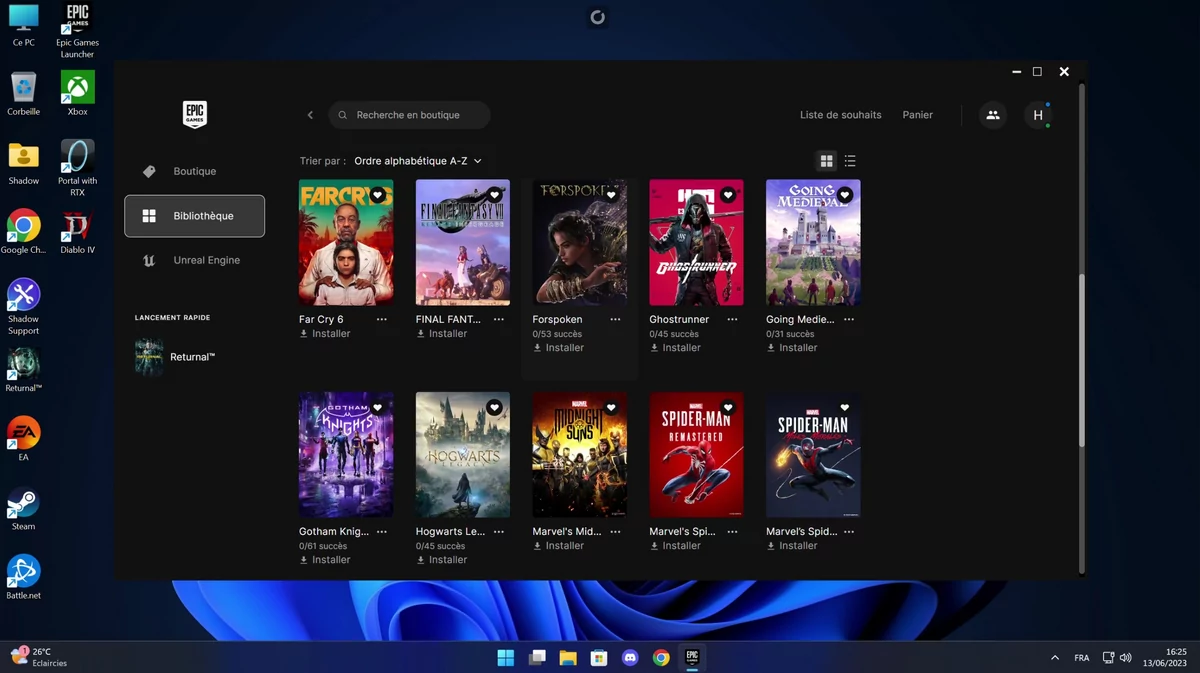This screenshot has width=1200, height=673.
Task: Open File Explorer from the taskbar
Action: click(x=568, y=657)
